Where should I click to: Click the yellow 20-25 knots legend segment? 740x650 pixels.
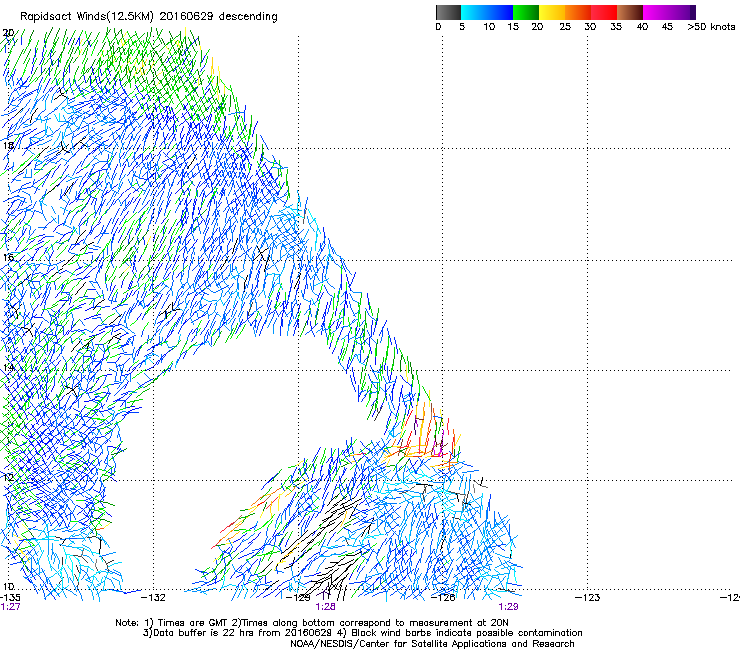(552, 12)
